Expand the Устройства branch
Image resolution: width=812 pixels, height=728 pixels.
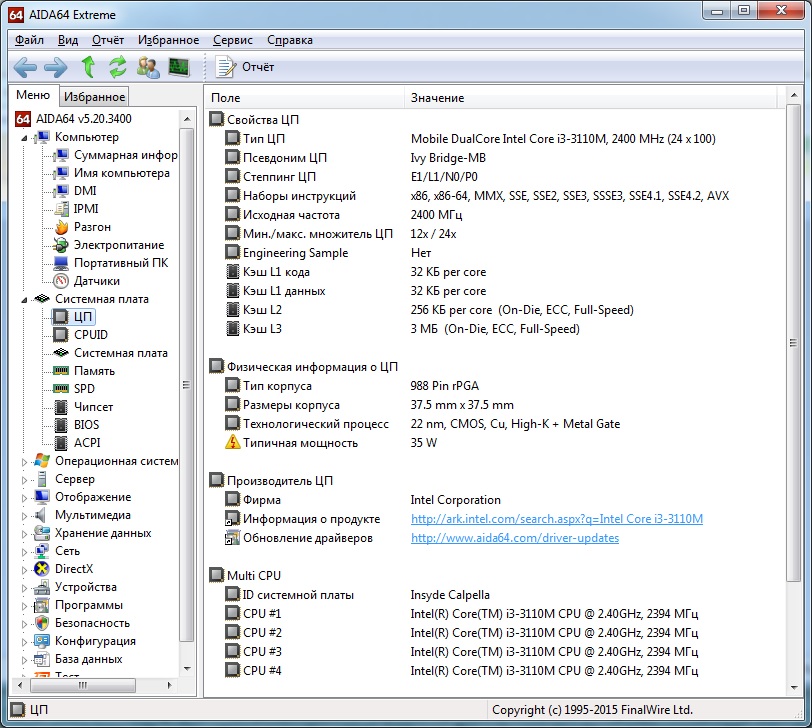[x=24, y=588]
